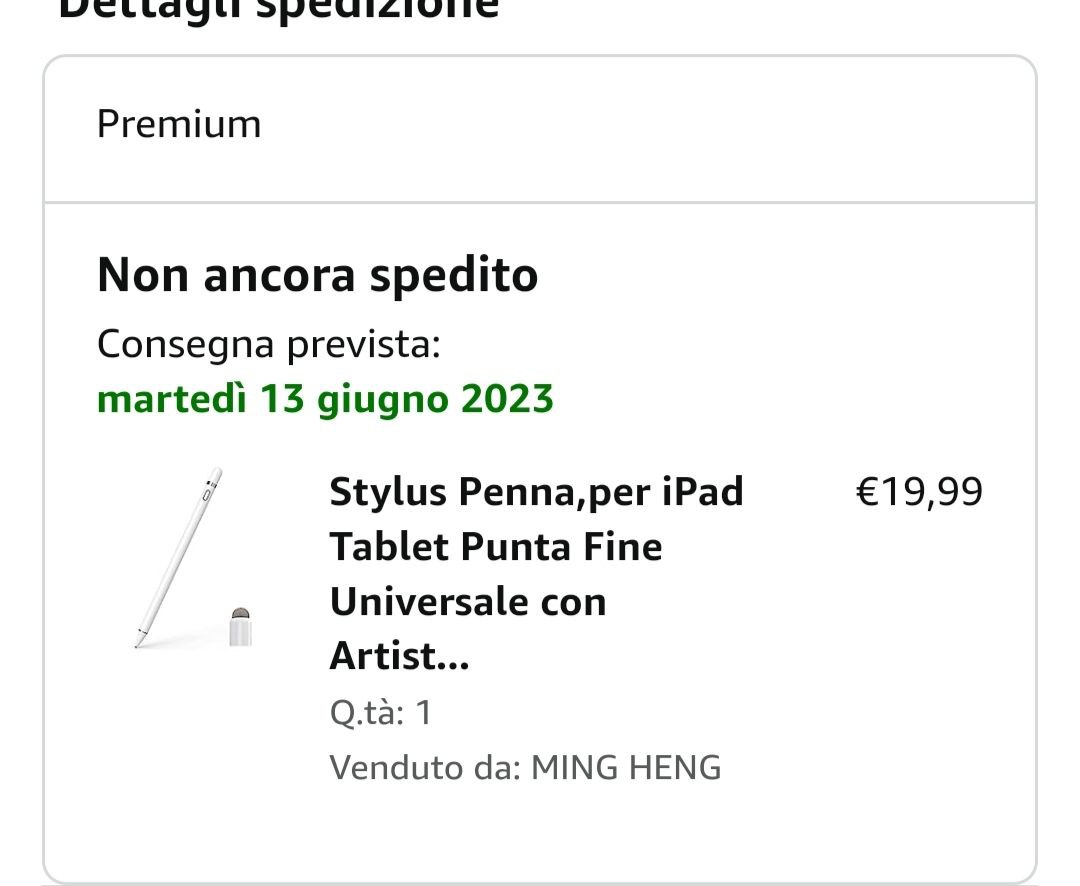Click the "Venduto da:" label
This screenshot has height=886, width=1080.
(x=425, y=768)
